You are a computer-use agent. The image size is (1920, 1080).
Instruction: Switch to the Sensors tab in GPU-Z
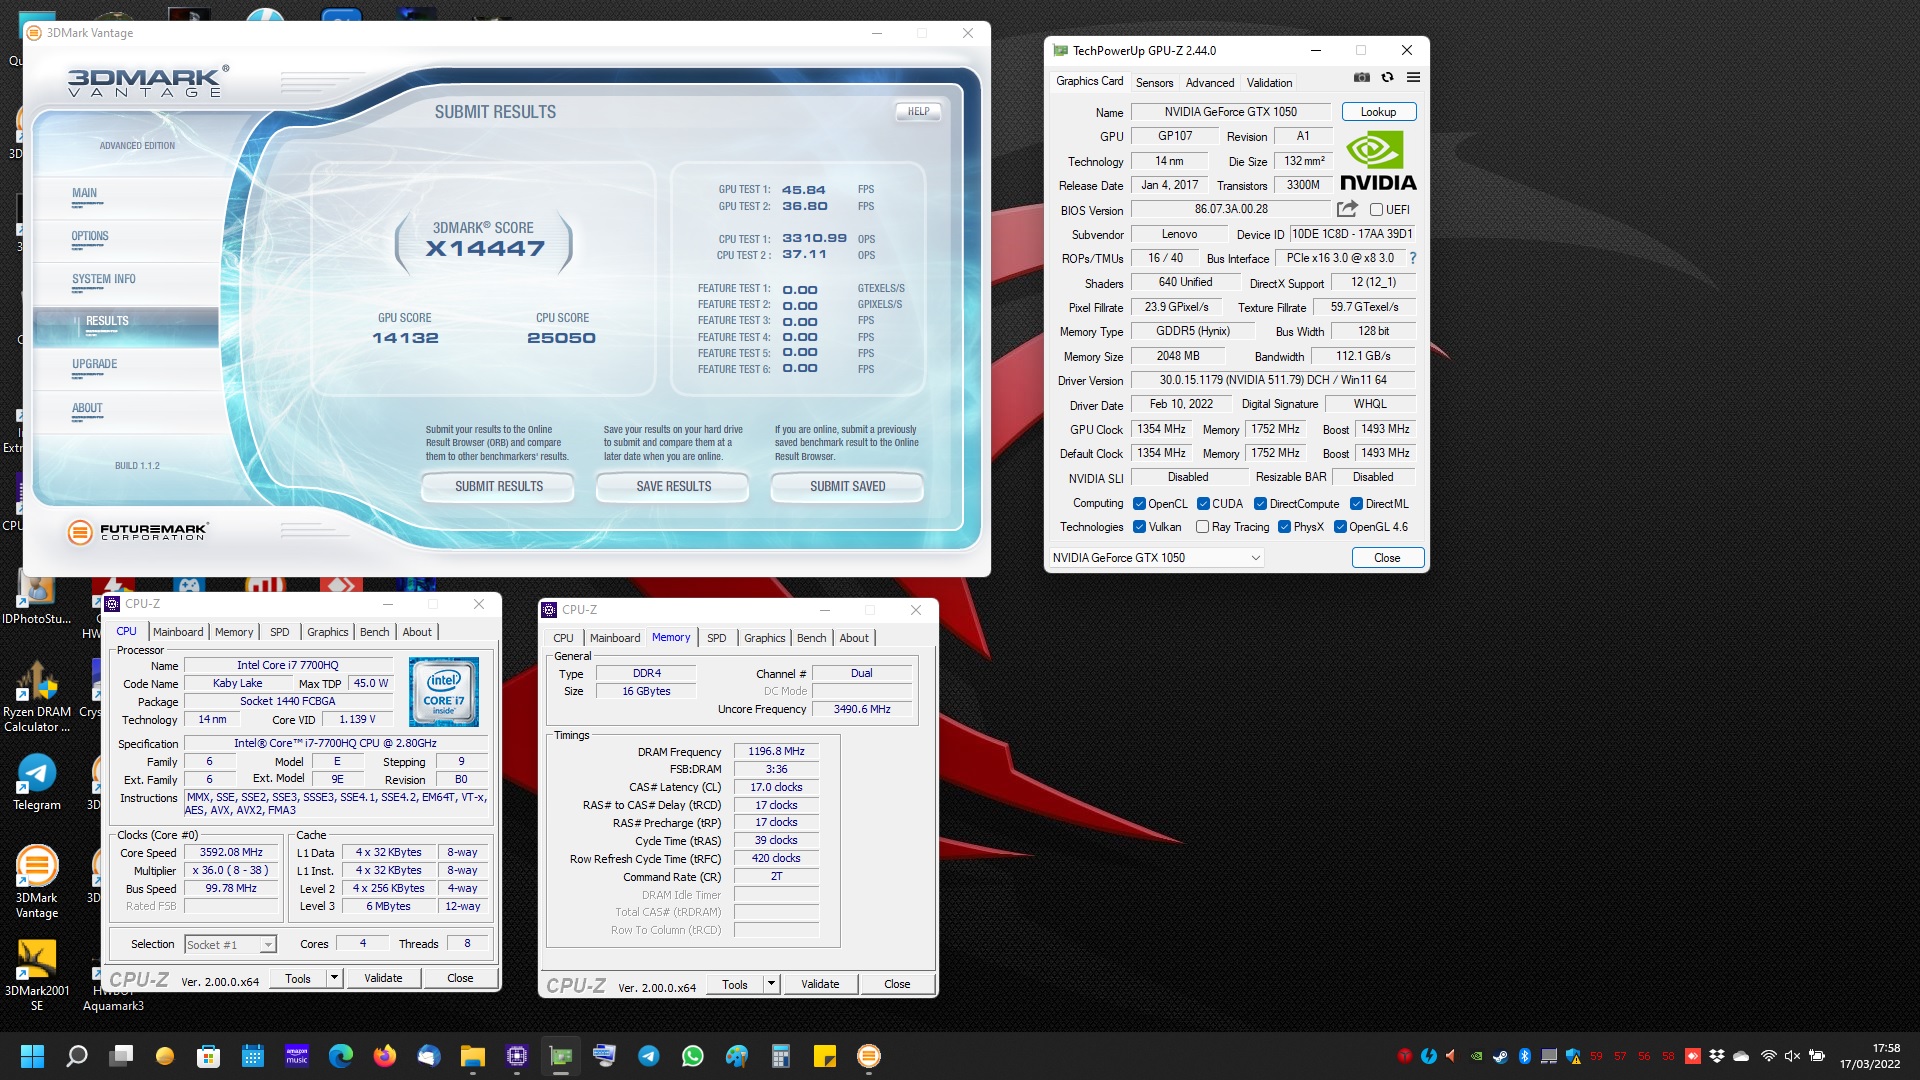click(x=1154, y=83)
